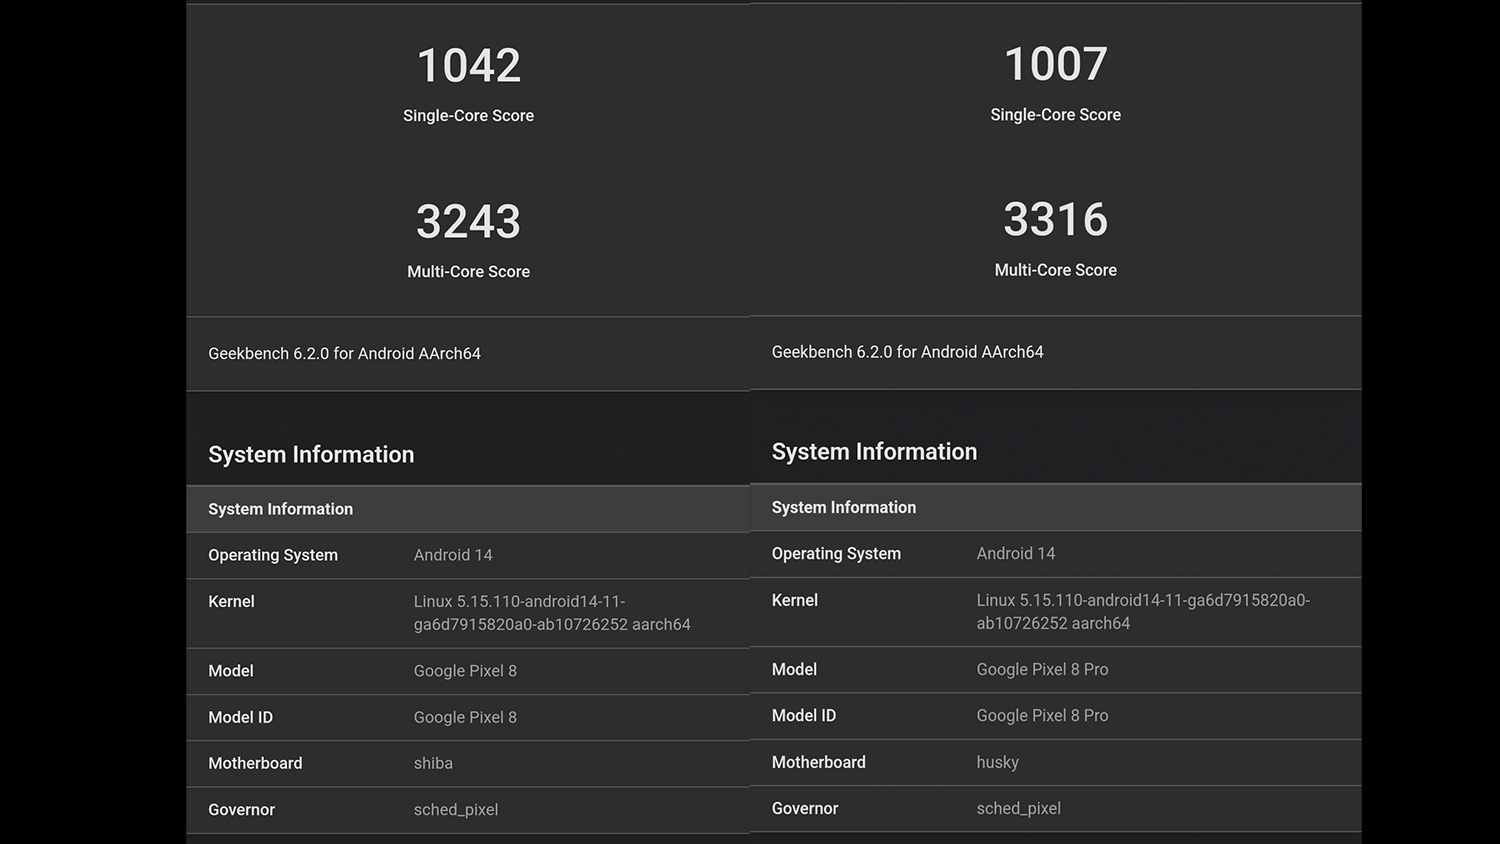This screenshot has width=1500, height=844.
Task: Select the 3316 multi-core score
Action: point(1055,220)
